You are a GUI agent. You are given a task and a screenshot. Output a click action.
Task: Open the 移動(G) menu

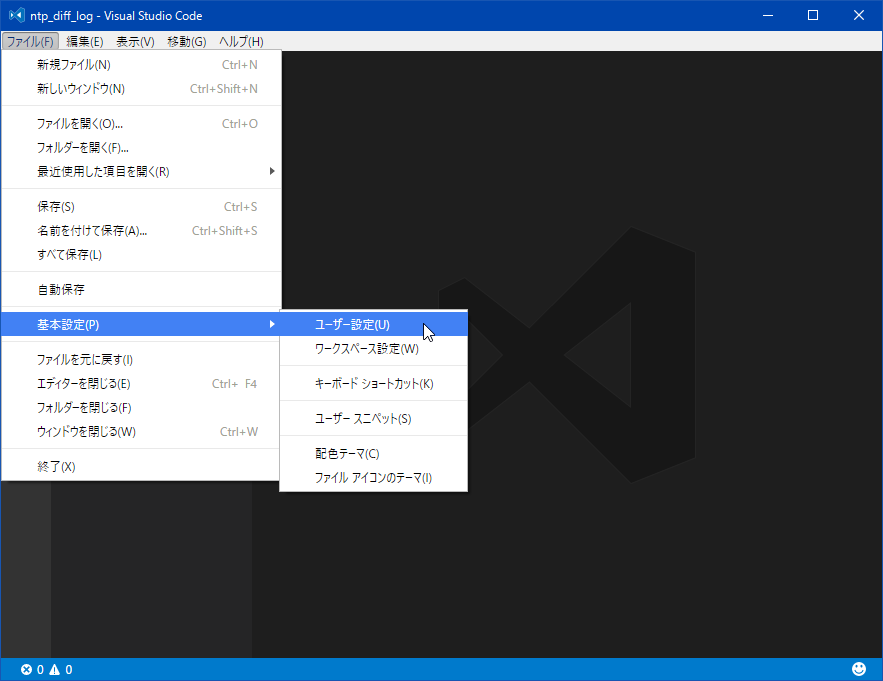tap(186, 41)
